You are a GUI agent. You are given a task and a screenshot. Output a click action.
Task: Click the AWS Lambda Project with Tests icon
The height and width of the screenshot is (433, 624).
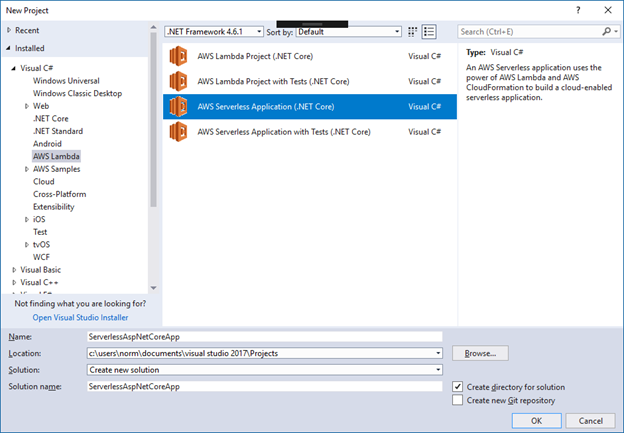(x=178, y=81)
